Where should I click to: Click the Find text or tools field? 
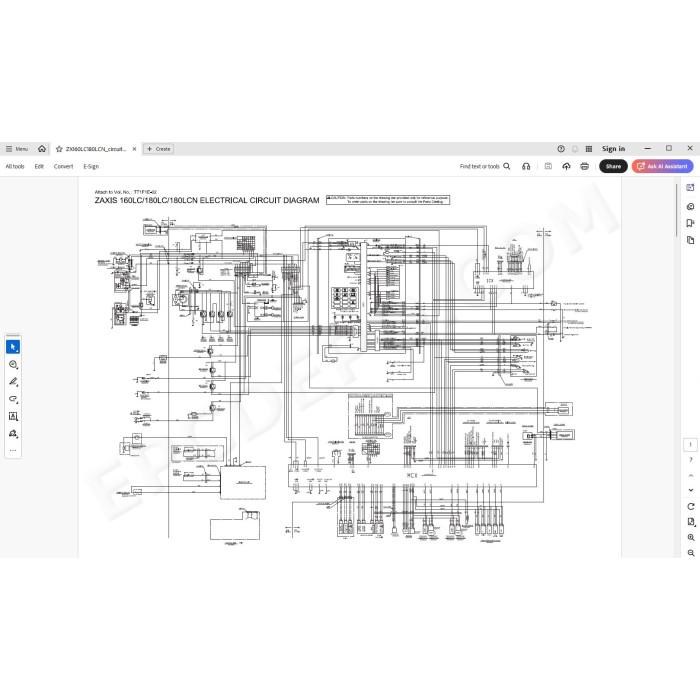[479, 167]
